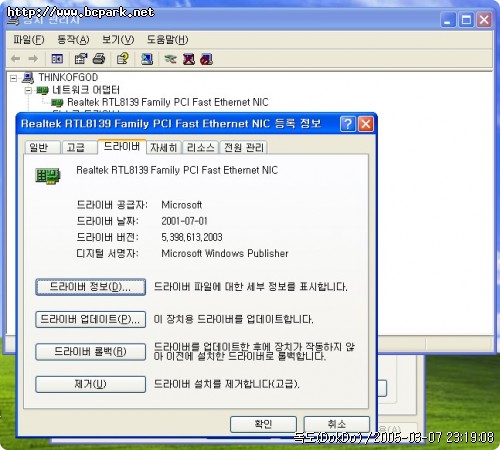Maximize the Device Manager window

pyautogui.click(x=466, y=20)
